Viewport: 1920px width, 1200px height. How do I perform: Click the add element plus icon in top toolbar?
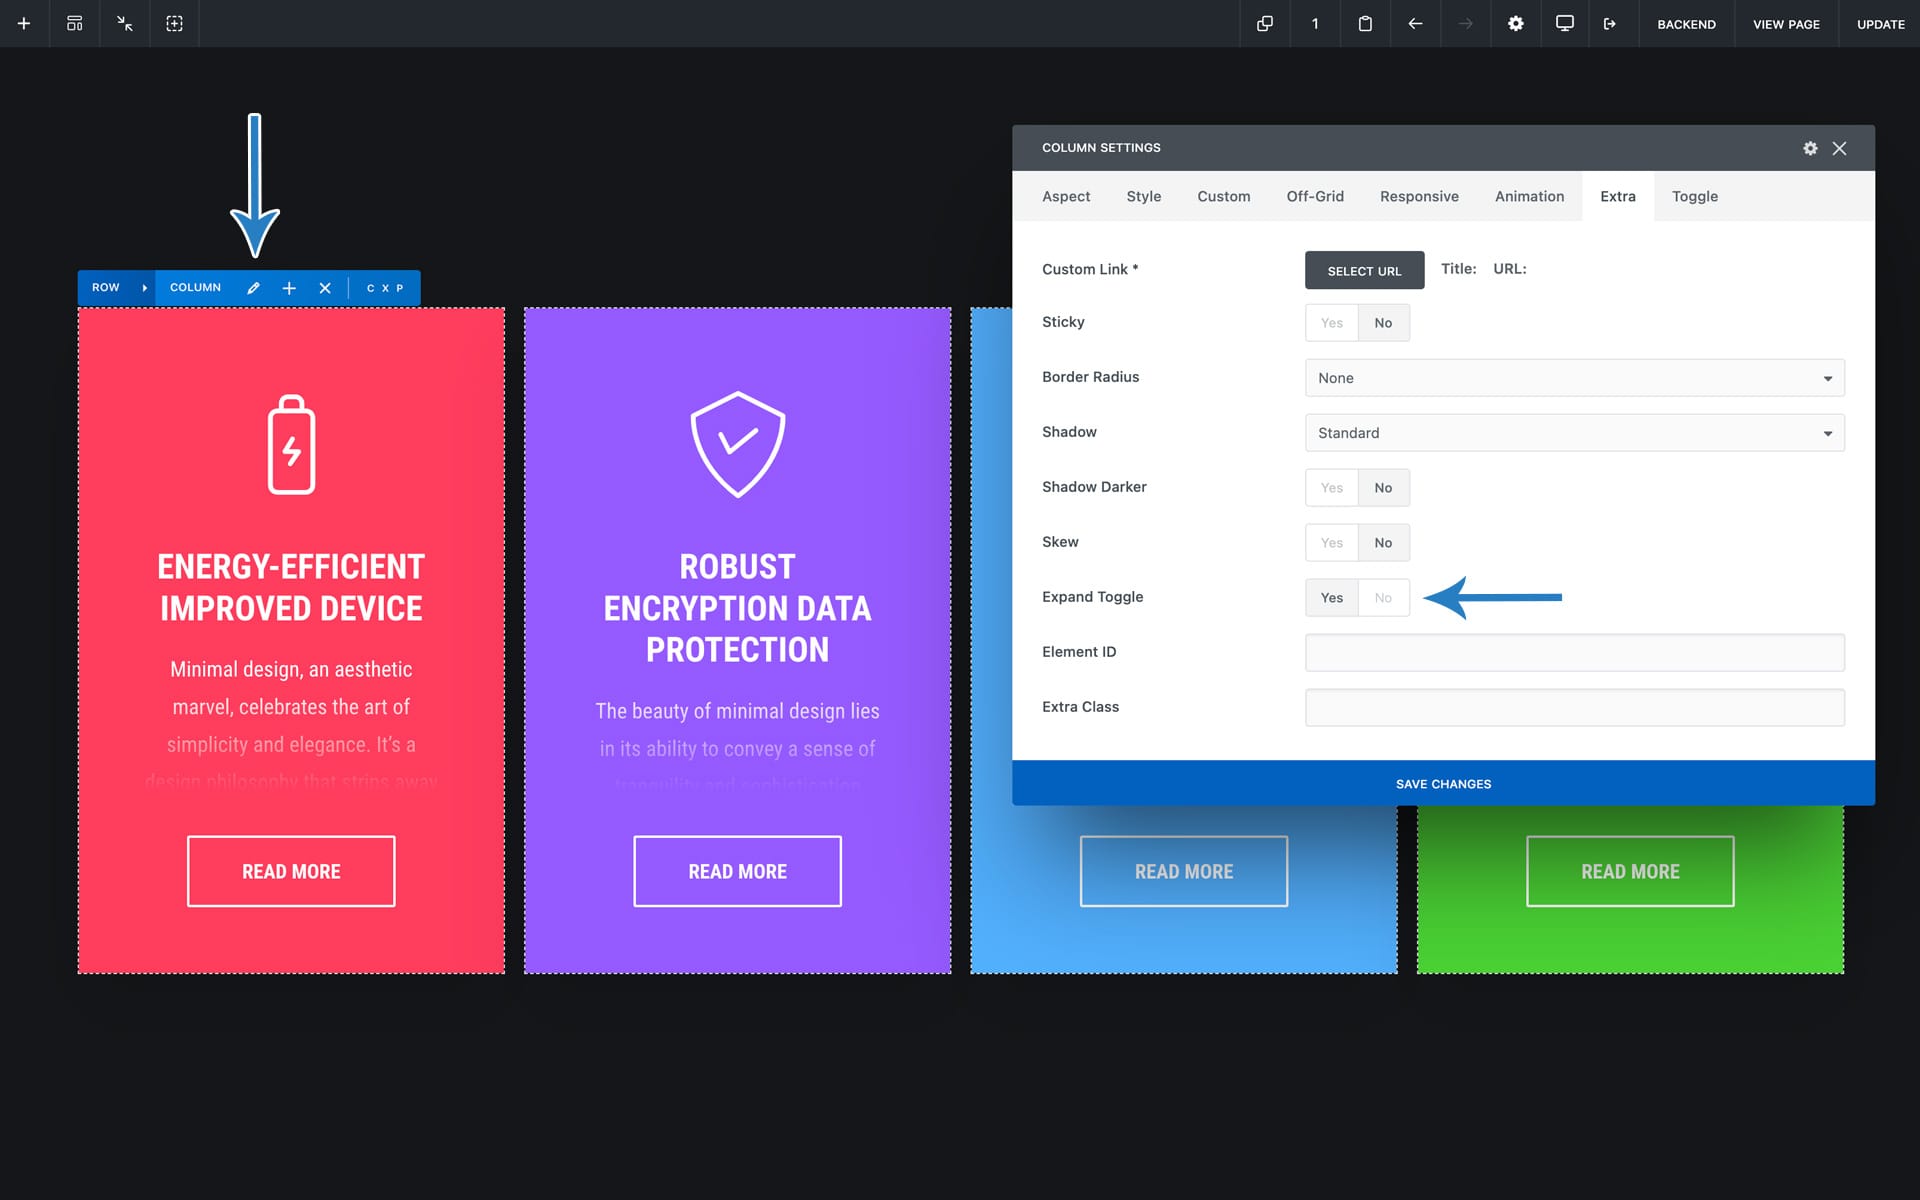coord(24,24)
